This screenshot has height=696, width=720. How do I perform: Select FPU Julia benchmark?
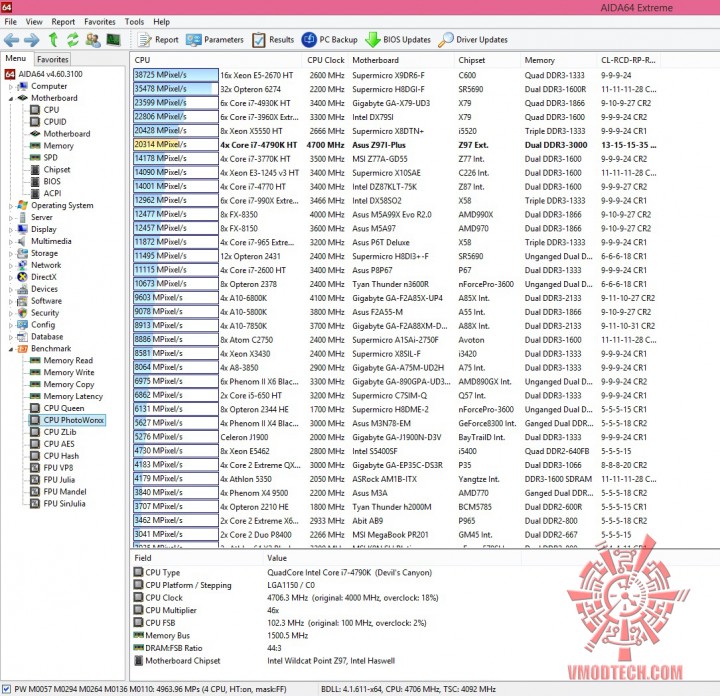click(x=52, y=480)
